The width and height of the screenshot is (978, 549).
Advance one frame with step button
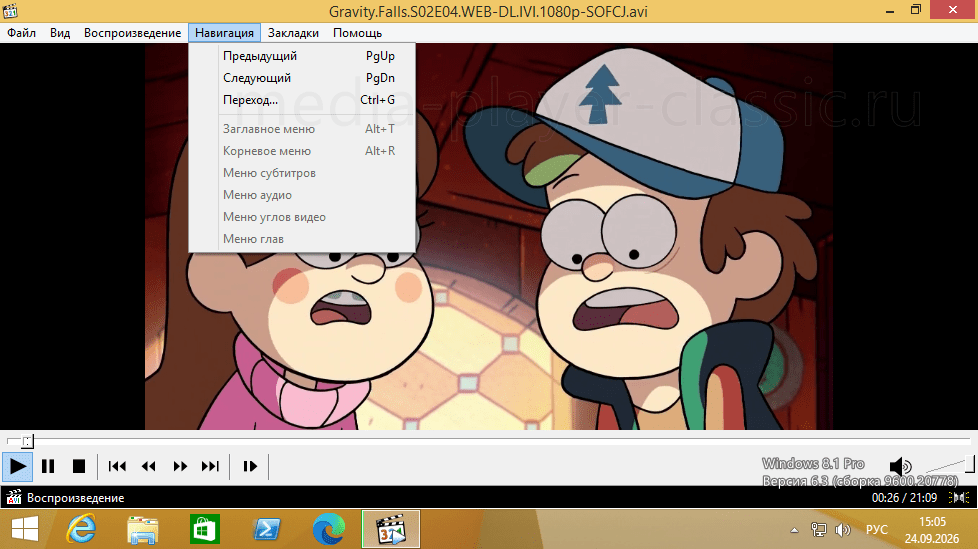pyautogui.click(x=250, y=466)
